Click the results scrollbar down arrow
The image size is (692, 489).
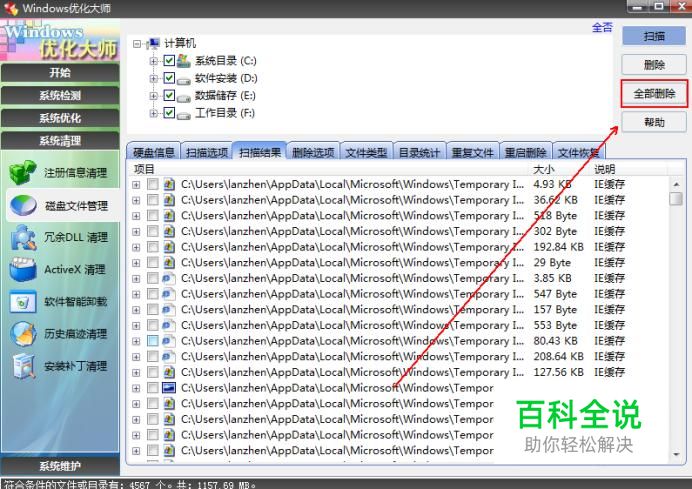click(x=676, y=454)
